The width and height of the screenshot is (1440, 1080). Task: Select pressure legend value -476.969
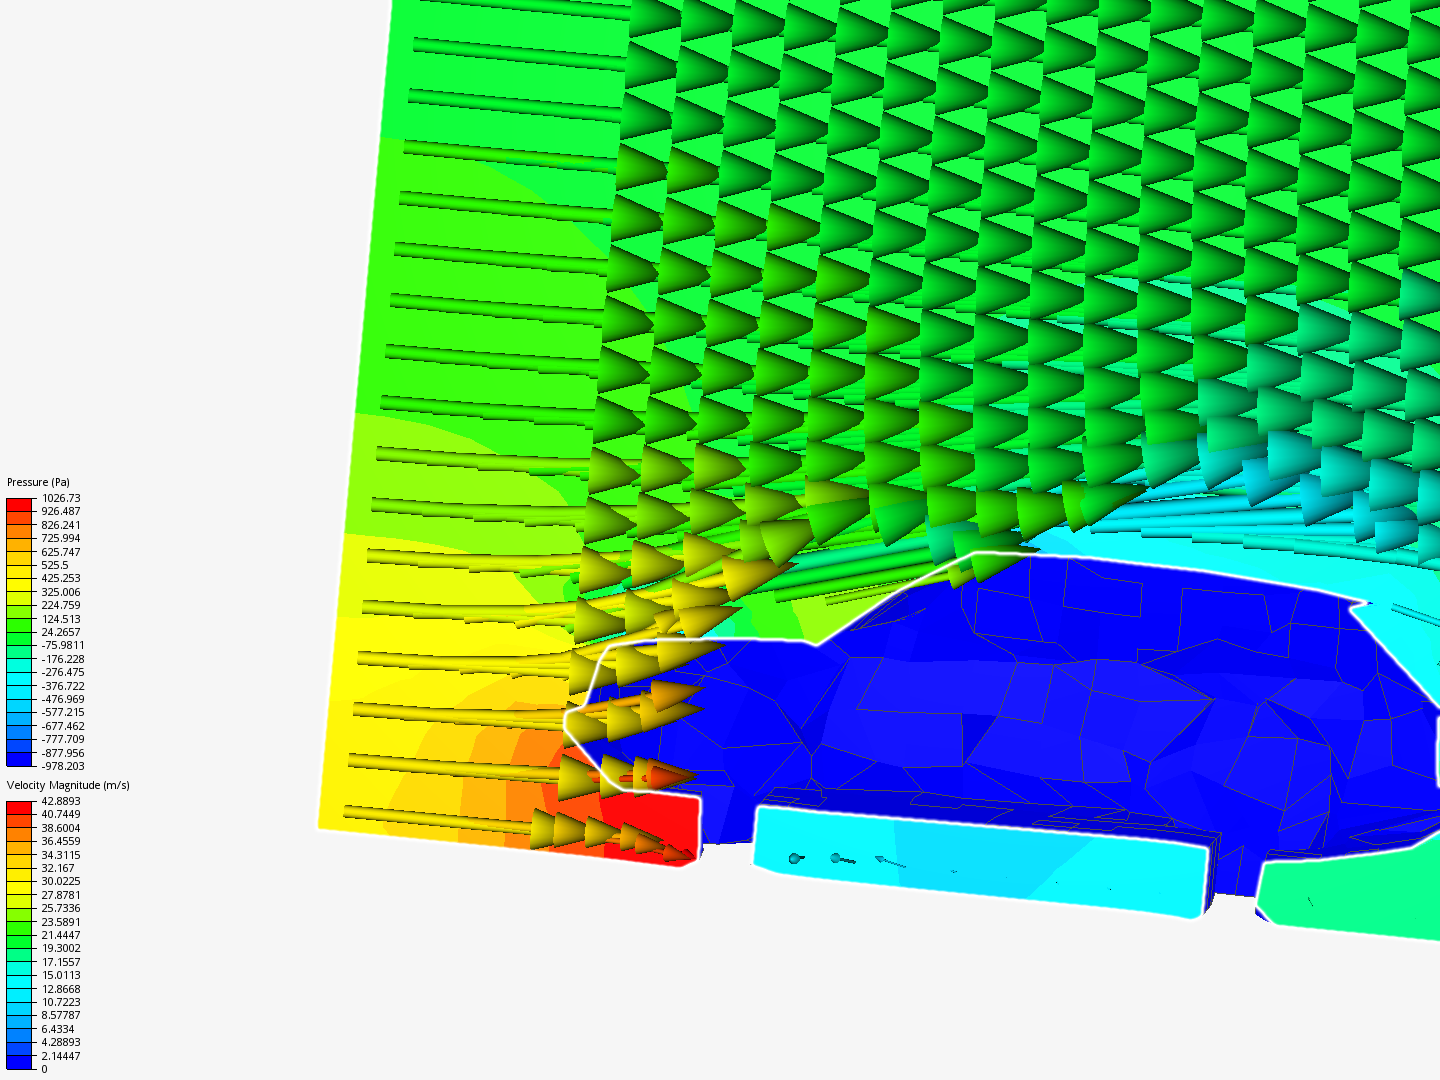pyautogui.click(x=63, y=699)
